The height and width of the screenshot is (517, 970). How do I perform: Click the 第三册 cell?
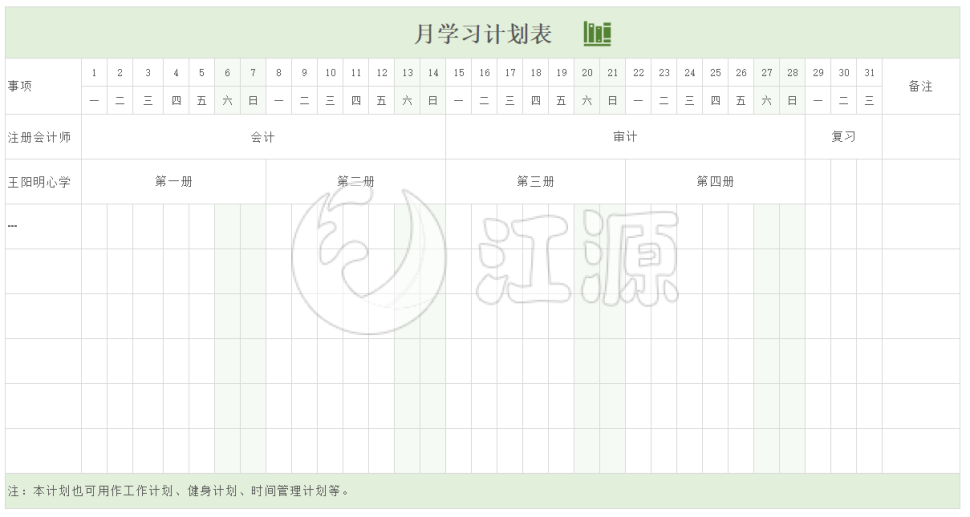(x=535, y=182)
